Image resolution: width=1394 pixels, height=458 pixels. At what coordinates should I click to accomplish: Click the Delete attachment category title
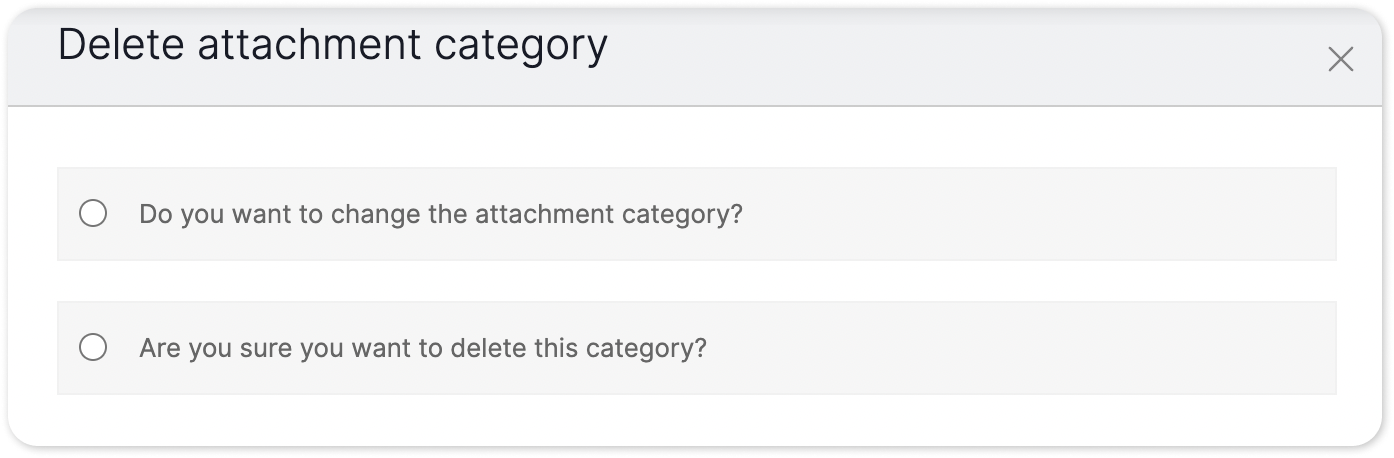pos(332,46)
